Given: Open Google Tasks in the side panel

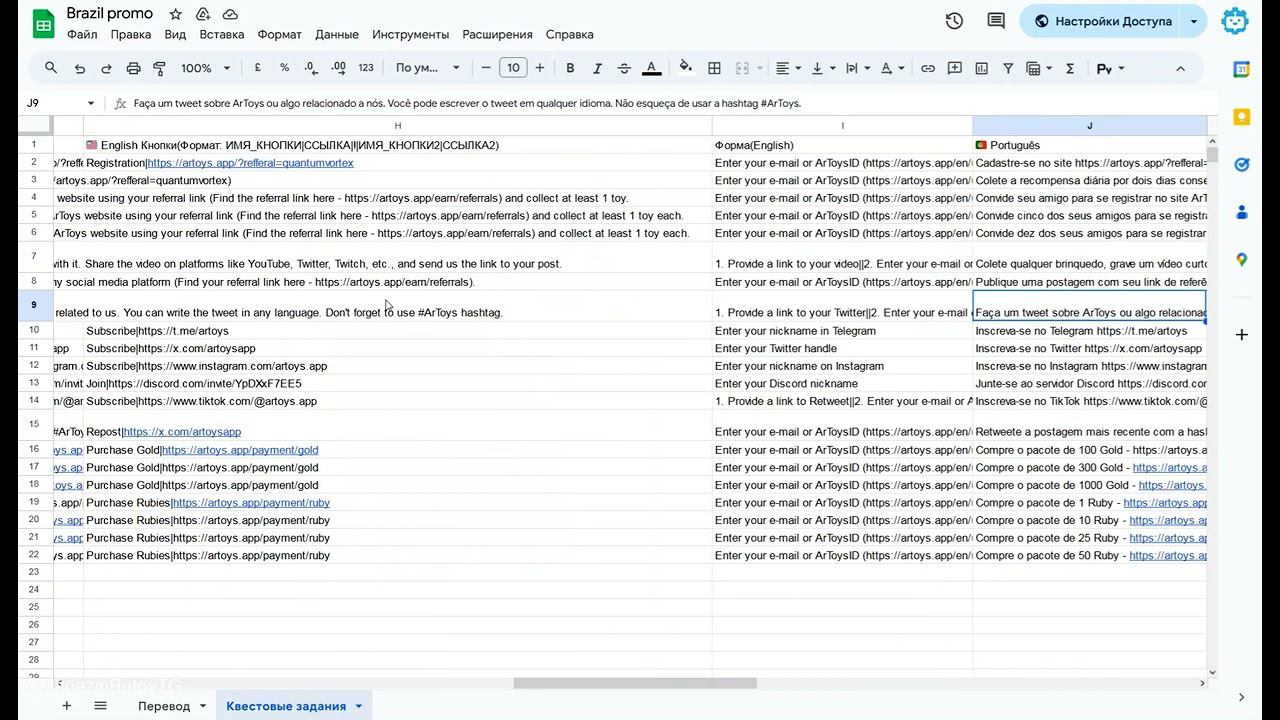Looking at the screenshot, I should 1241,165.
